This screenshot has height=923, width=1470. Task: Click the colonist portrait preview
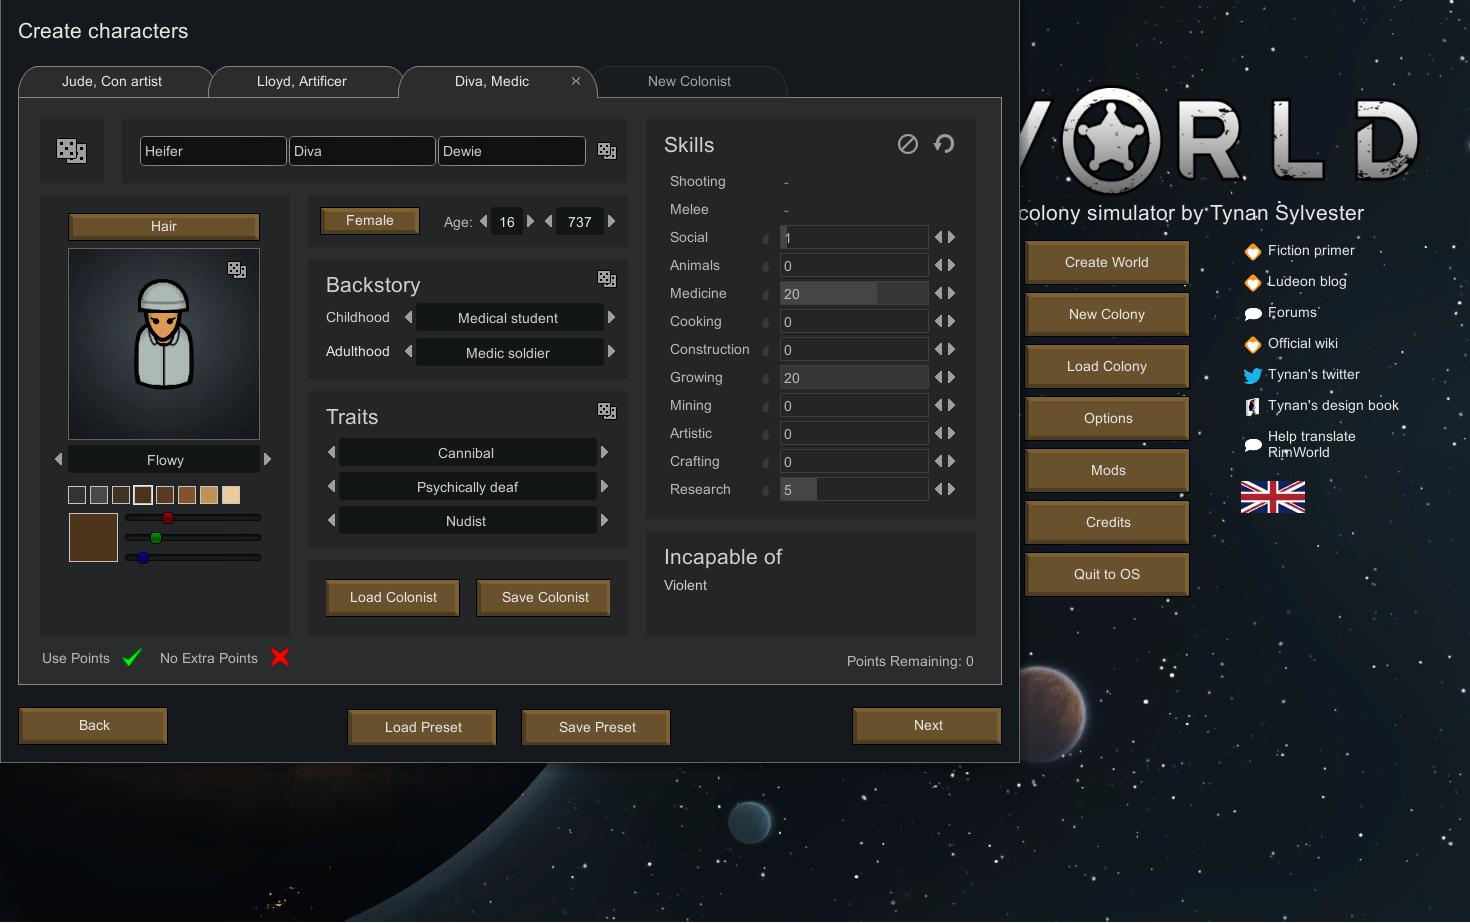[164, 344]
